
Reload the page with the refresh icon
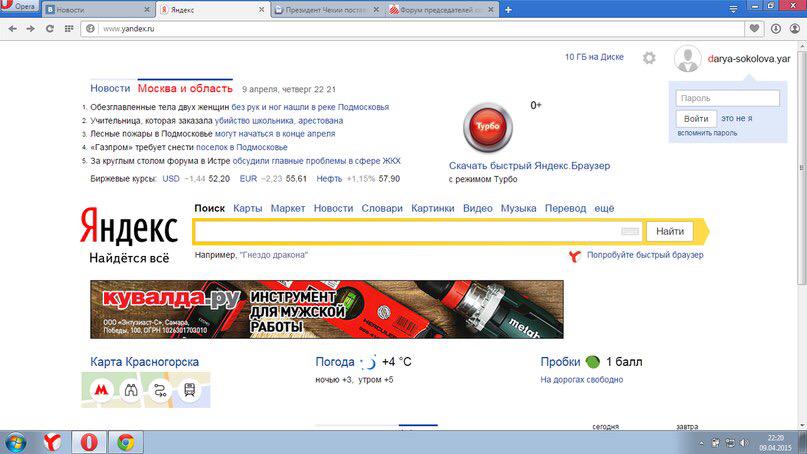coord(49,29)
